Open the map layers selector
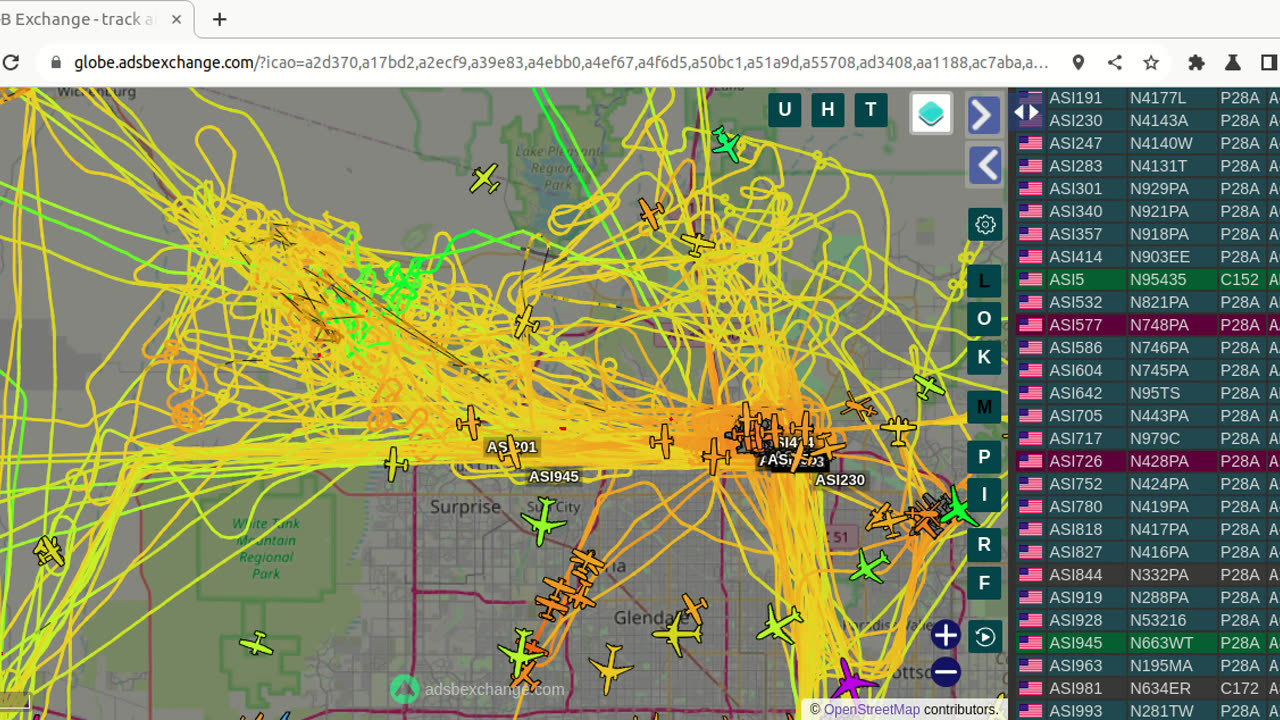1280x720 pixels. pos(931,113)
